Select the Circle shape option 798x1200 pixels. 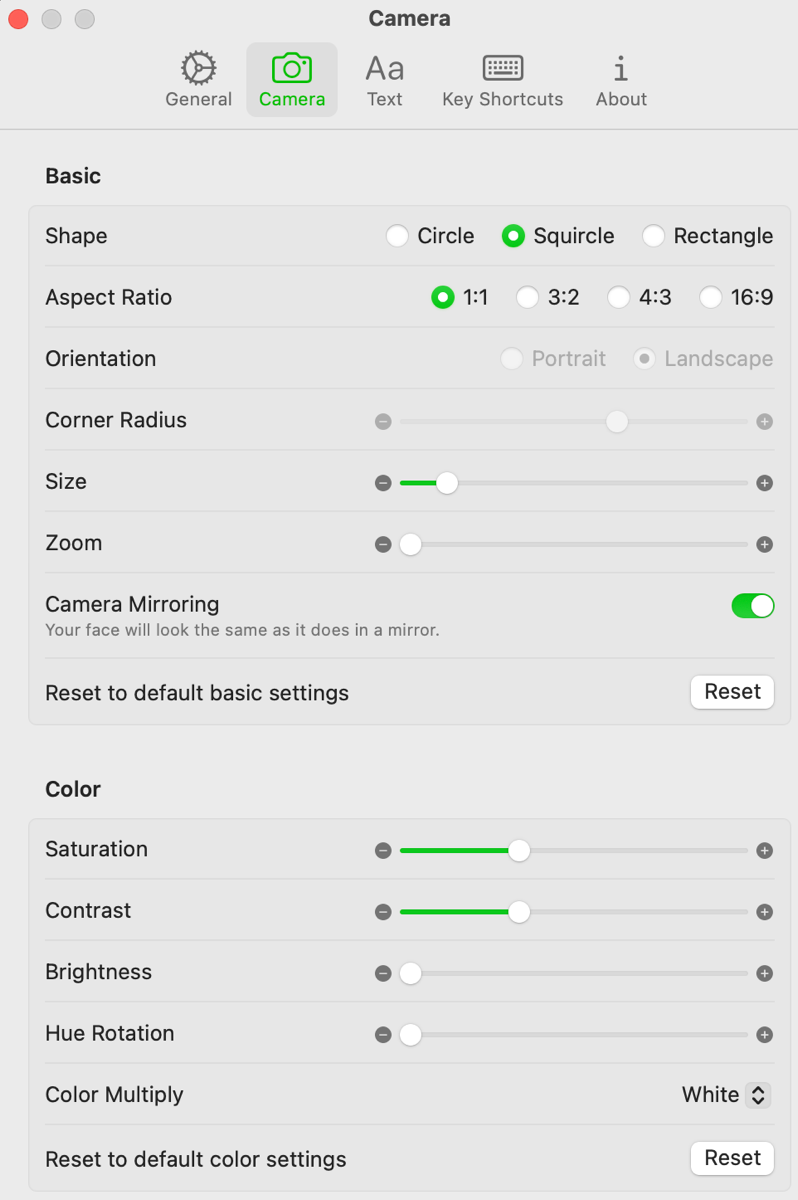pos(398,237)
